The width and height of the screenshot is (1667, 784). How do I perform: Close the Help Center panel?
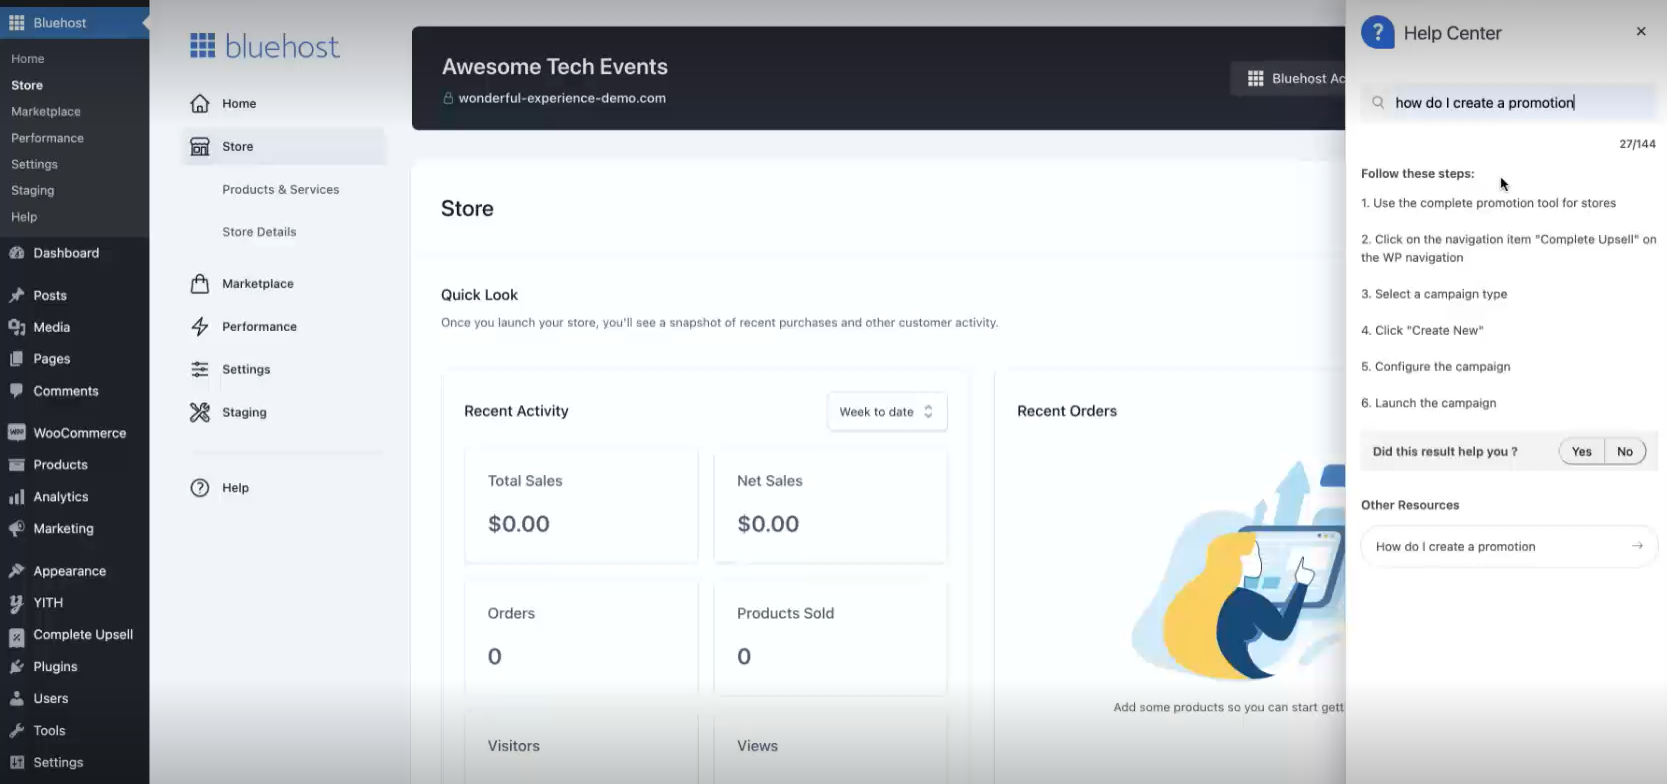[1641, 32]
